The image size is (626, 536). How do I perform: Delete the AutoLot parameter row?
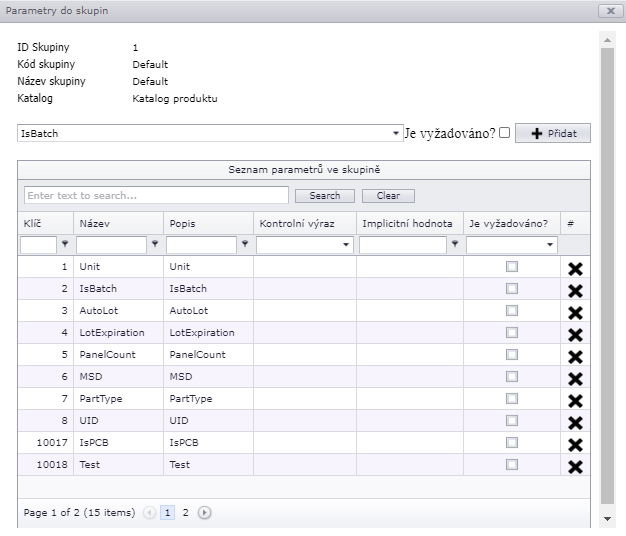(x=575, y=312)
